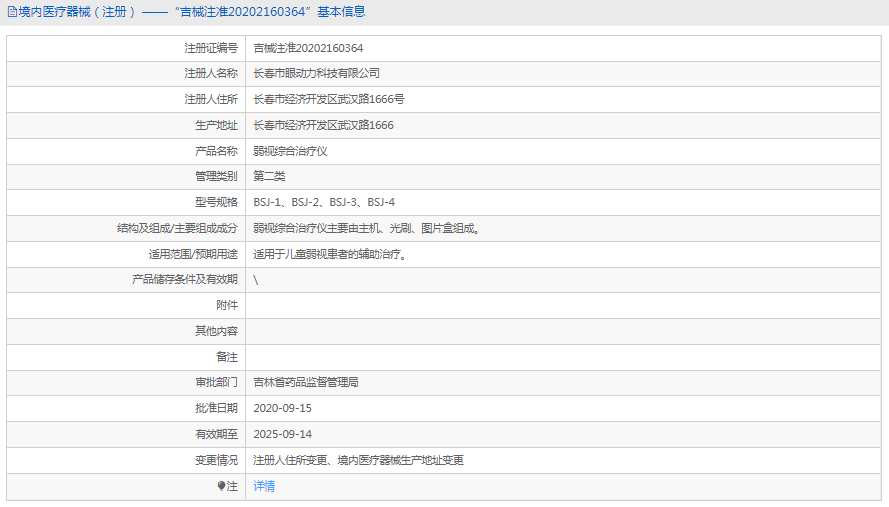This screenshot has width=889, height=507.
Task: Open the 详情 details link
Action: (264, 486)
